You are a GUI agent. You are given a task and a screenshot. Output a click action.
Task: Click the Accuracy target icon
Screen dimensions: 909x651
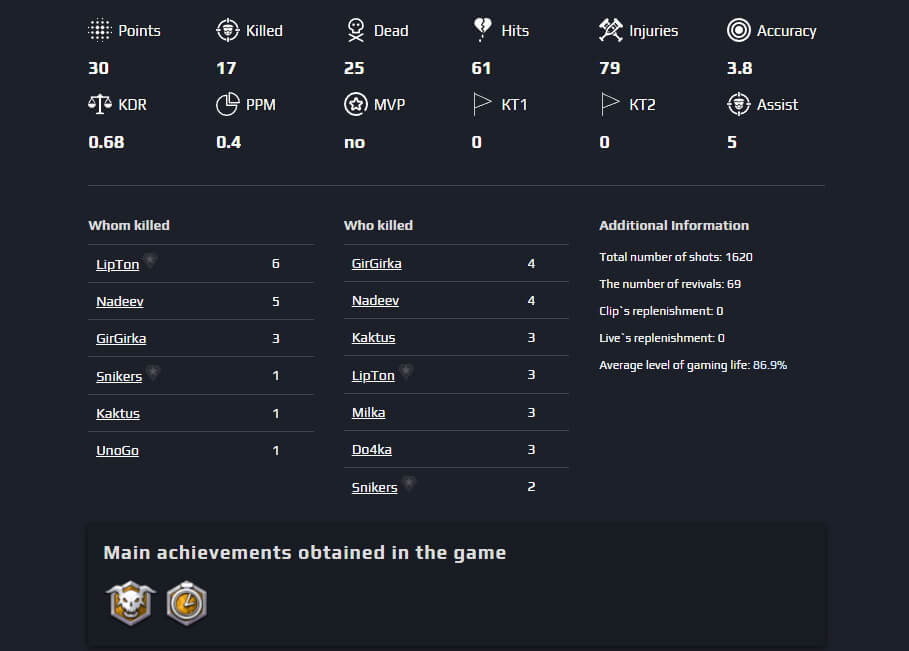(739, 30)
